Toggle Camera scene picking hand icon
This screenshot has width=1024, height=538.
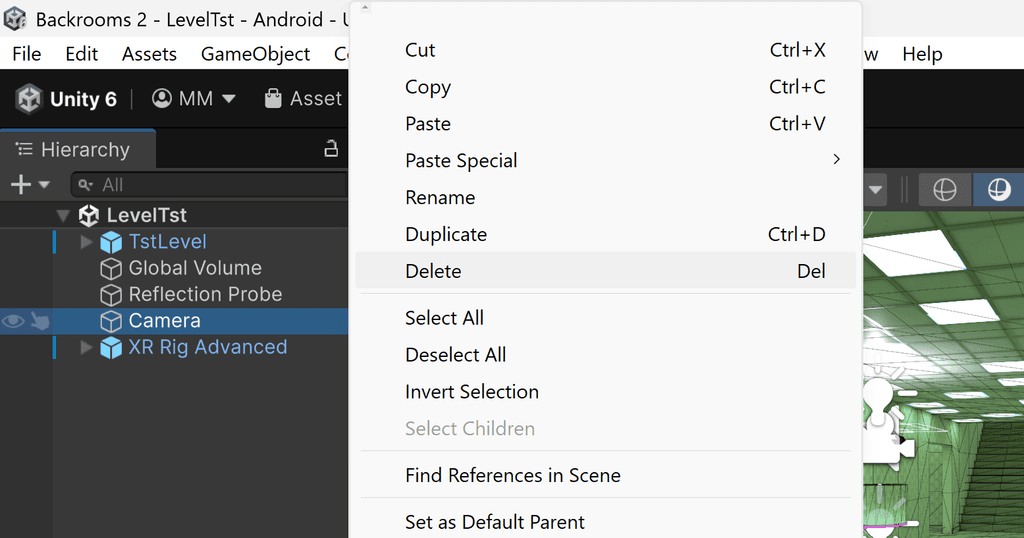click(x=40, y=321)
